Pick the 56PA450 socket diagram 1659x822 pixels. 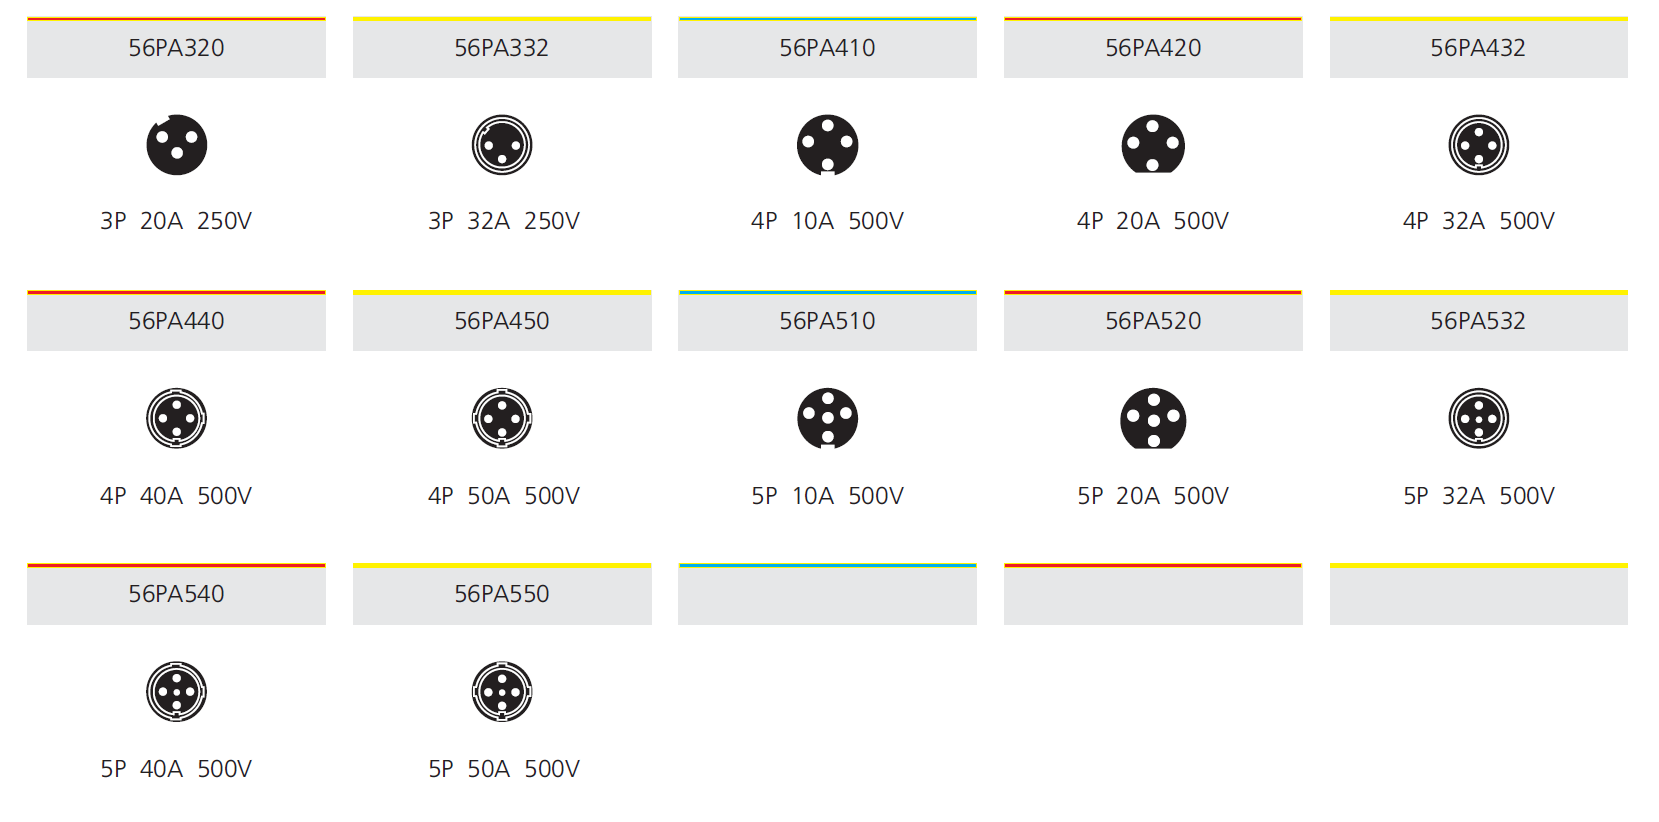(x=502, y=418)
